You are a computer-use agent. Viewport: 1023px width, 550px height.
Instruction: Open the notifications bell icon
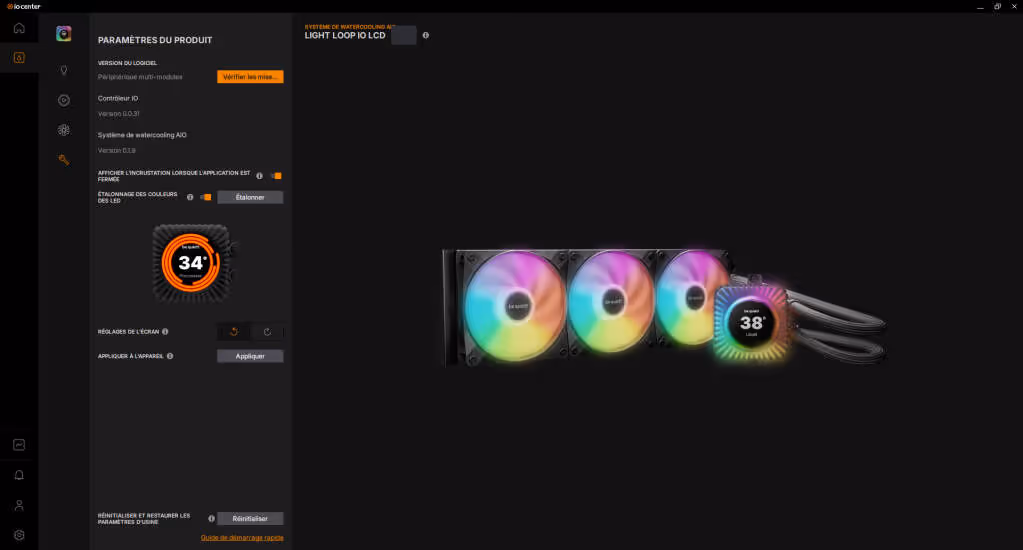click(19, 475)
